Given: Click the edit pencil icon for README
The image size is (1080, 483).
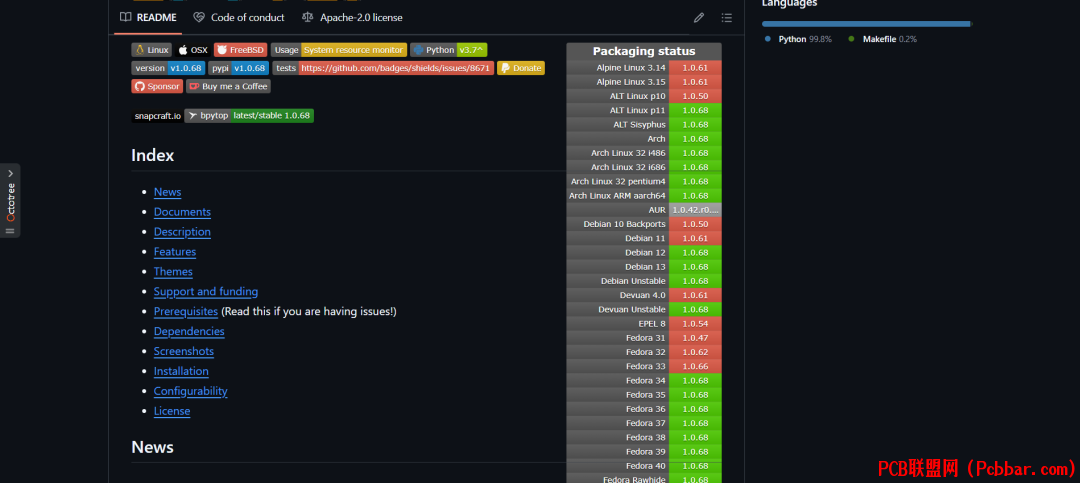Looking at the screenshot, I should 699,18.
